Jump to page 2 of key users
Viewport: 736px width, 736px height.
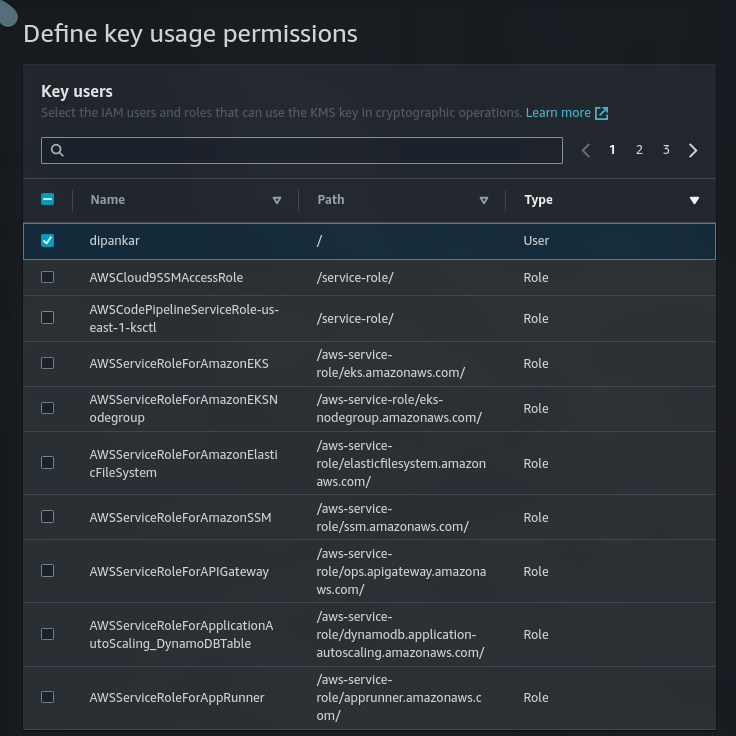click(639, 150)
